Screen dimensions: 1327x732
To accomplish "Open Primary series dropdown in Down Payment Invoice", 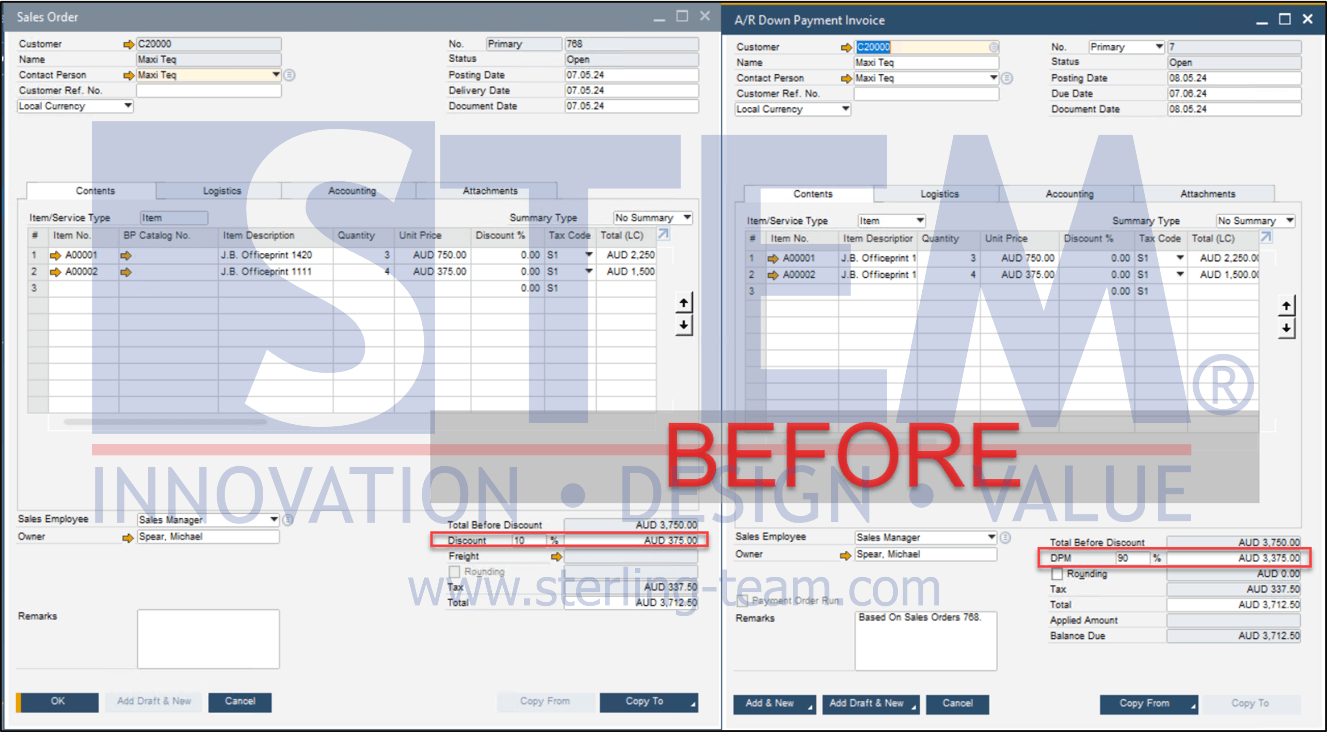I will (x=1159, y=47).
